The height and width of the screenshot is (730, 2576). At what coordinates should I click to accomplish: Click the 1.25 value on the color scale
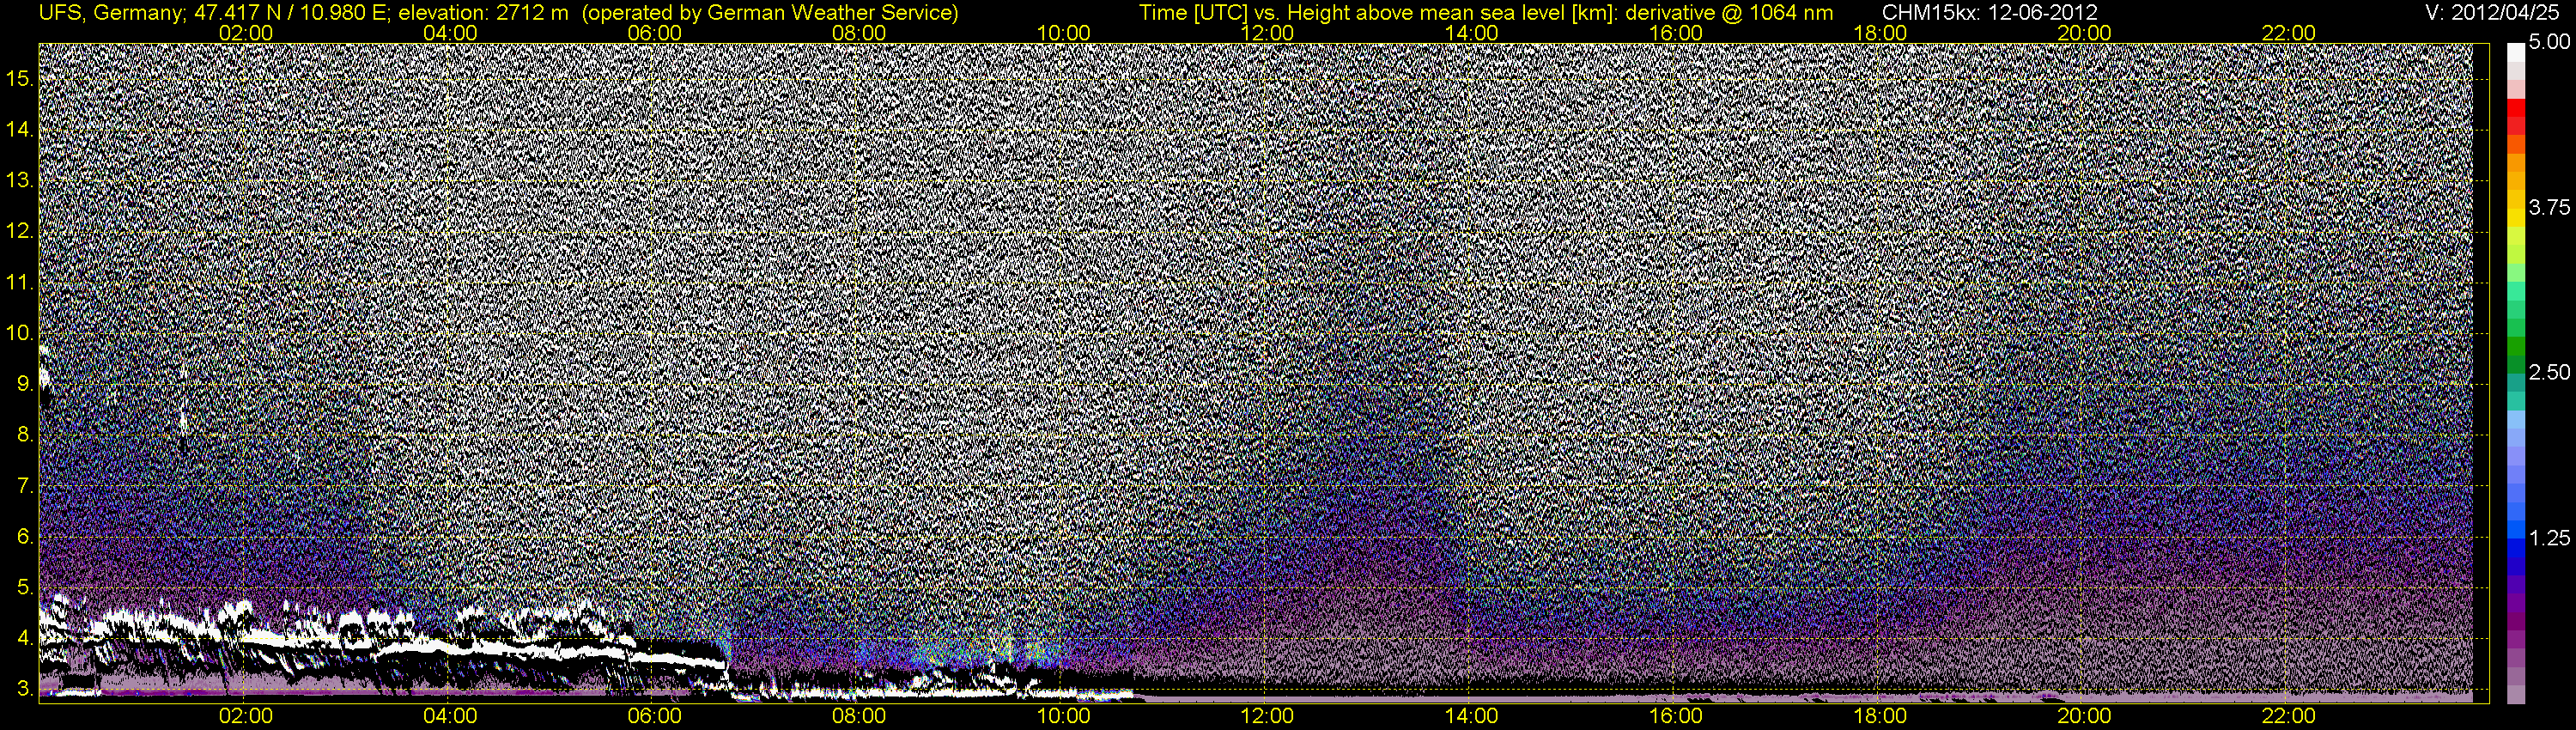[2549, 538]
